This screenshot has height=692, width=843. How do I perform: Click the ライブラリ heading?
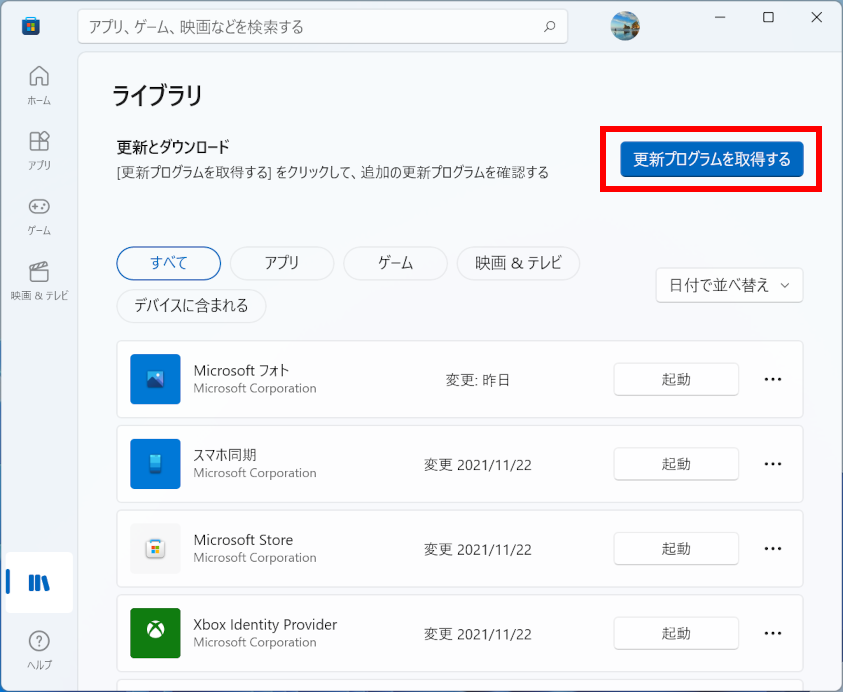point(157,96)
